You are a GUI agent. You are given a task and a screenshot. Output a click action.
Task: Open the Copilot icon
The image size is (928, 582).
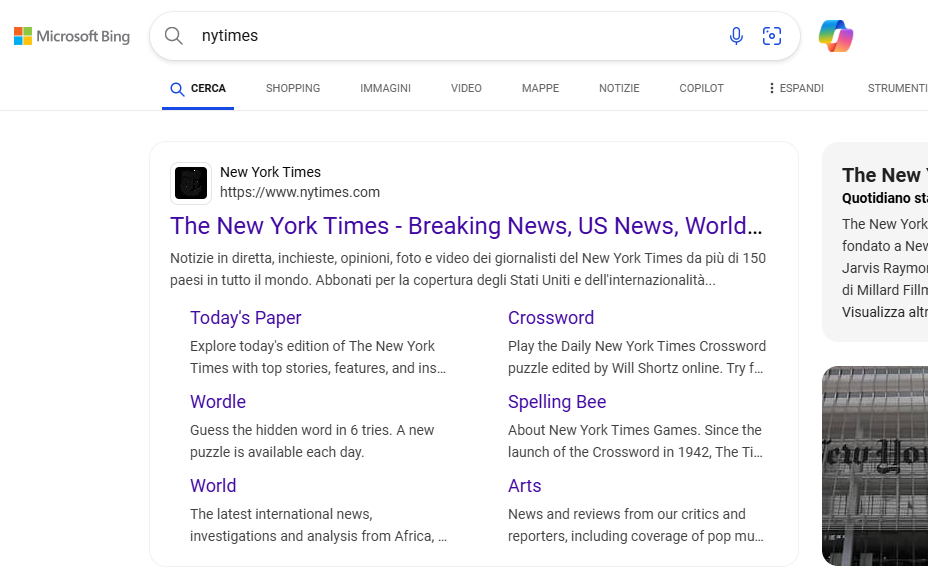click(x=836, y=36)
